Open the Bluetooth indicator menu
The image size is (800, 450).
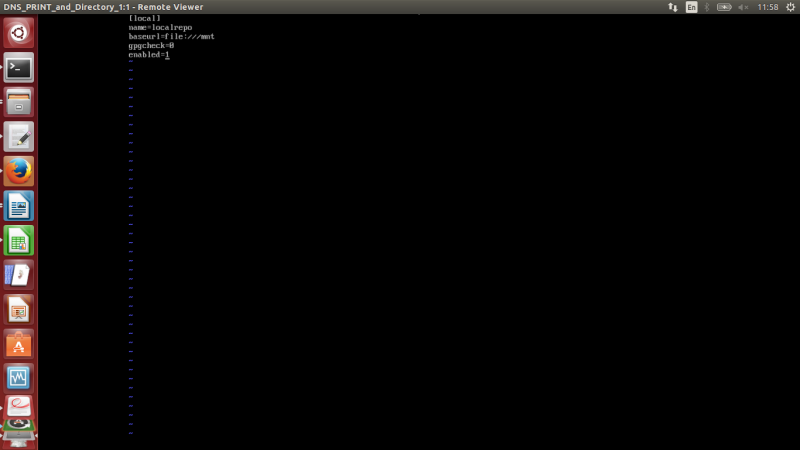(707, 7)
